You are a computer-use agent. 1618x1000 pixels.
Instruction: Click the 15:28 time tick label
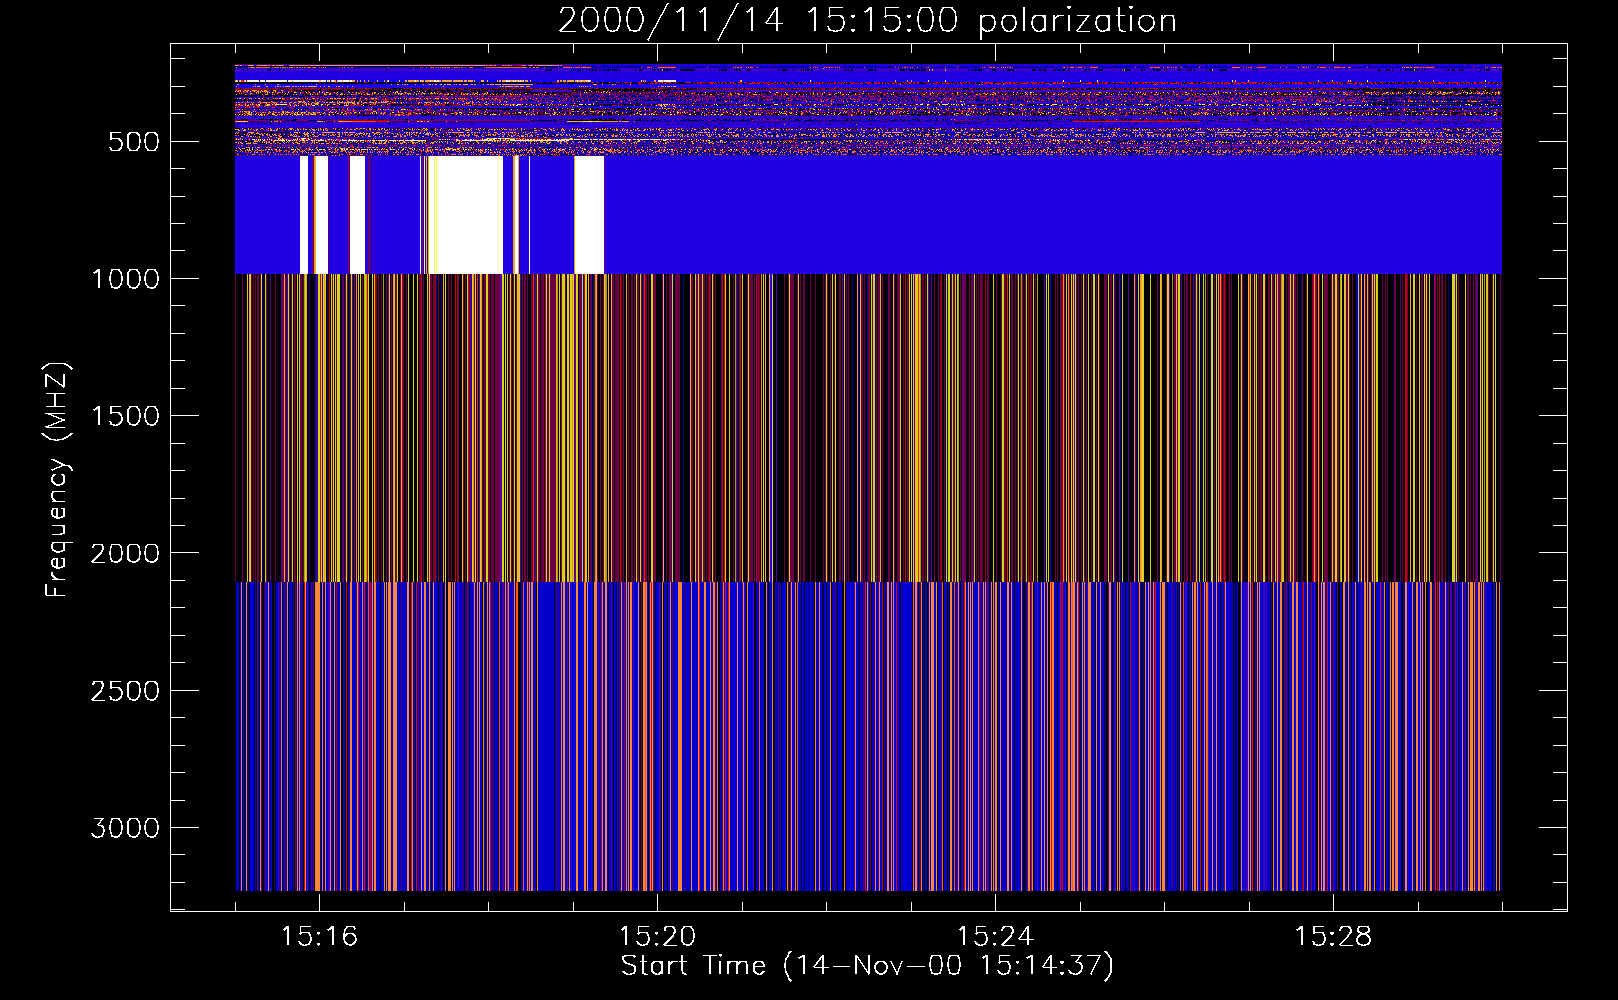[1333, 937]
